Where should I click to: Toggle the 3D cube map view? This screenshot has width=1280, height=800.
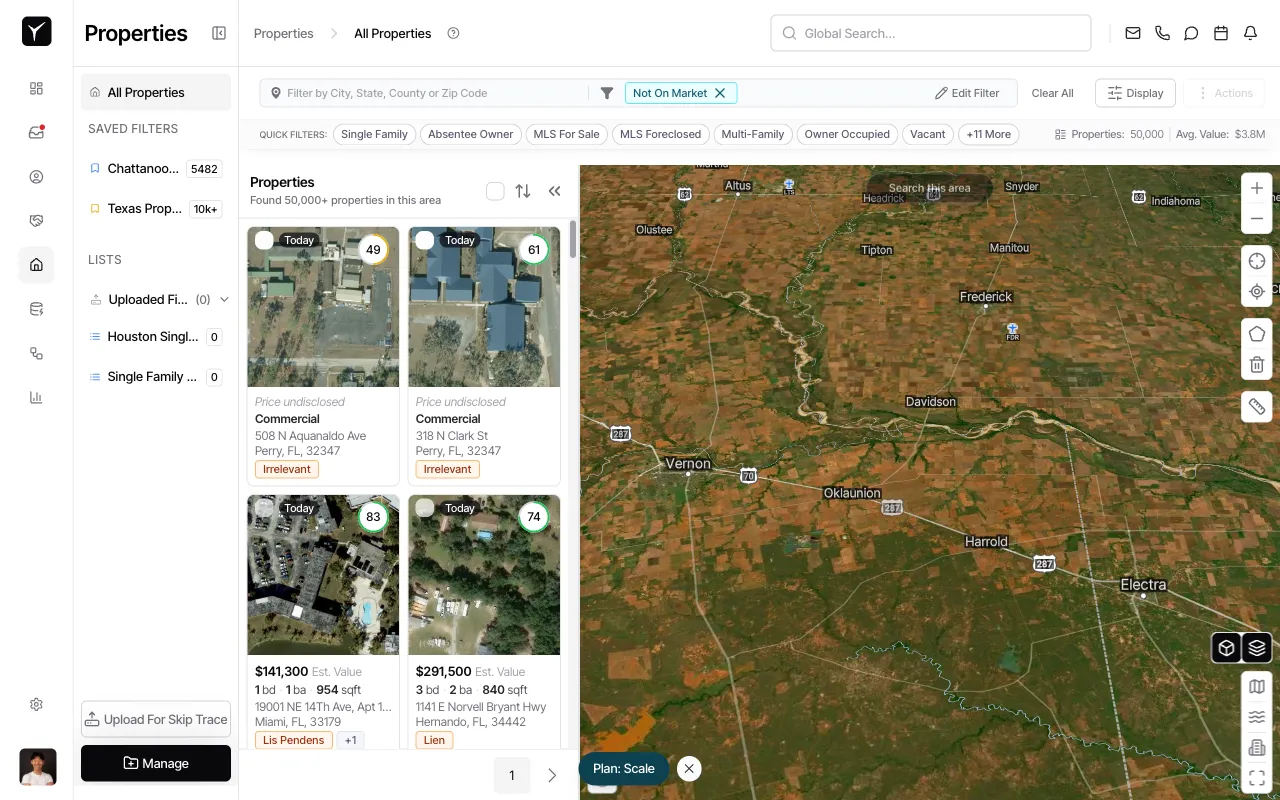[1227, 648]
